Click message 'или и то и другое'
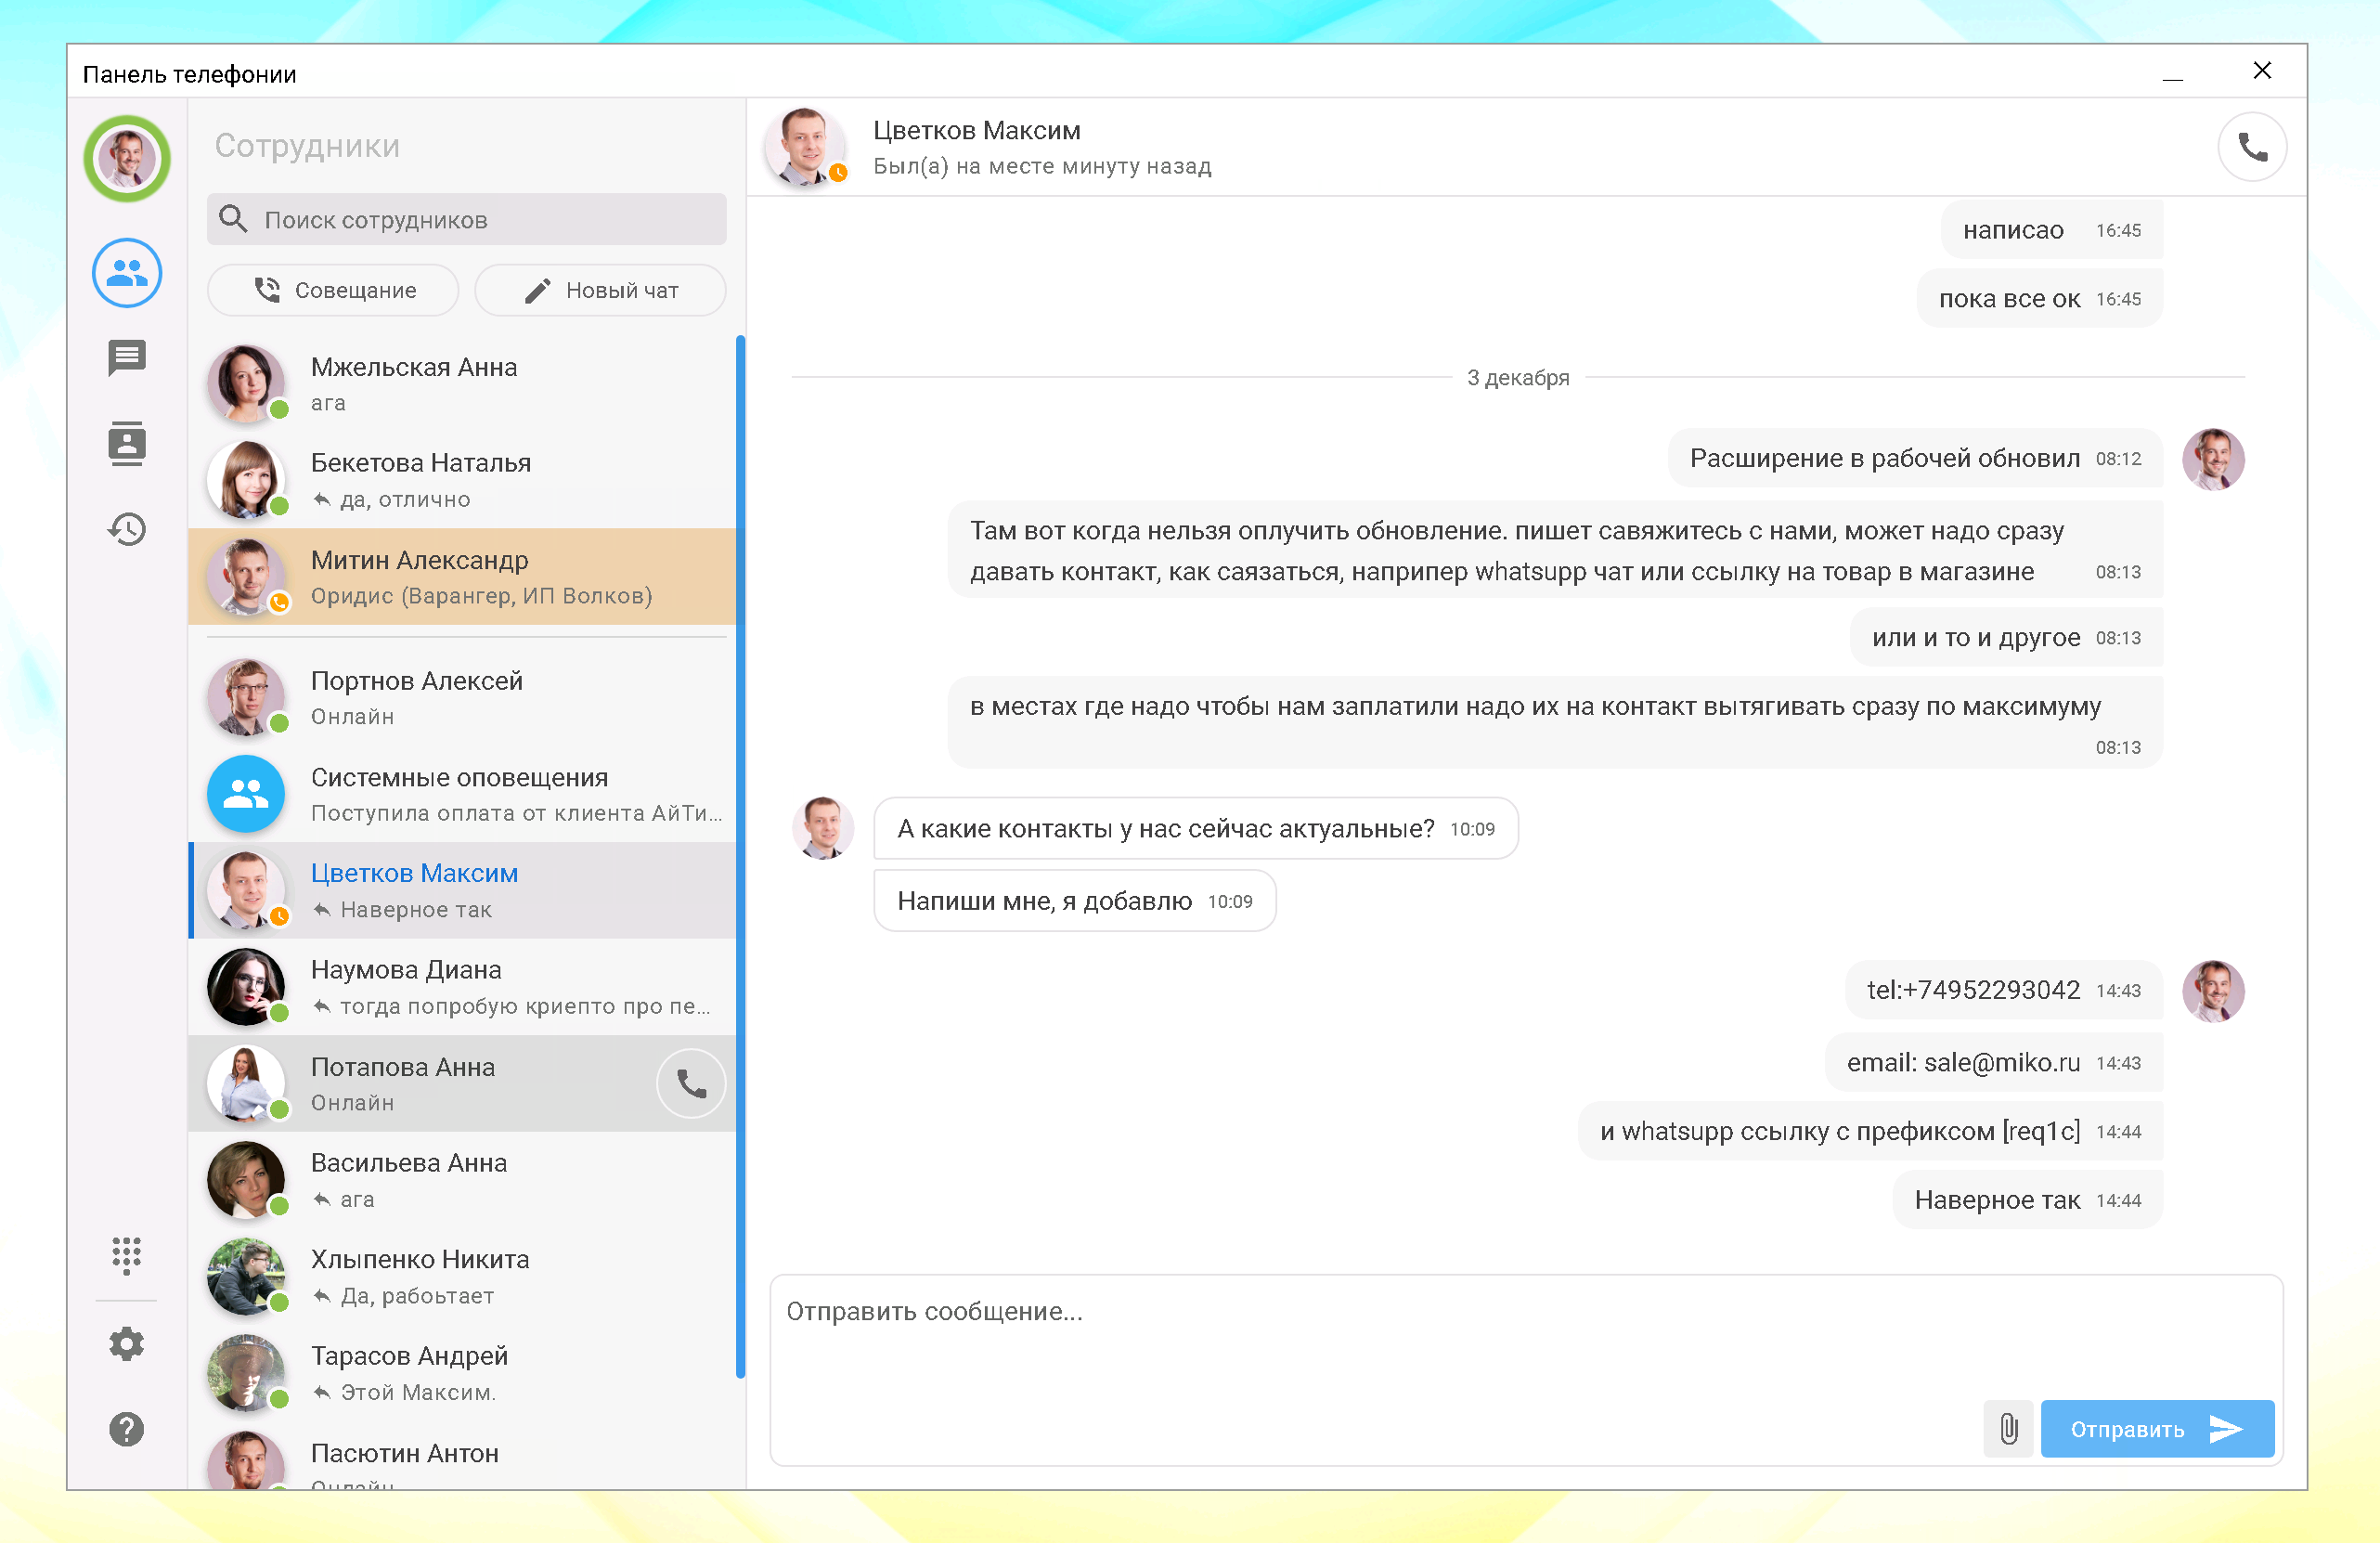 [x=2007, y=637]
